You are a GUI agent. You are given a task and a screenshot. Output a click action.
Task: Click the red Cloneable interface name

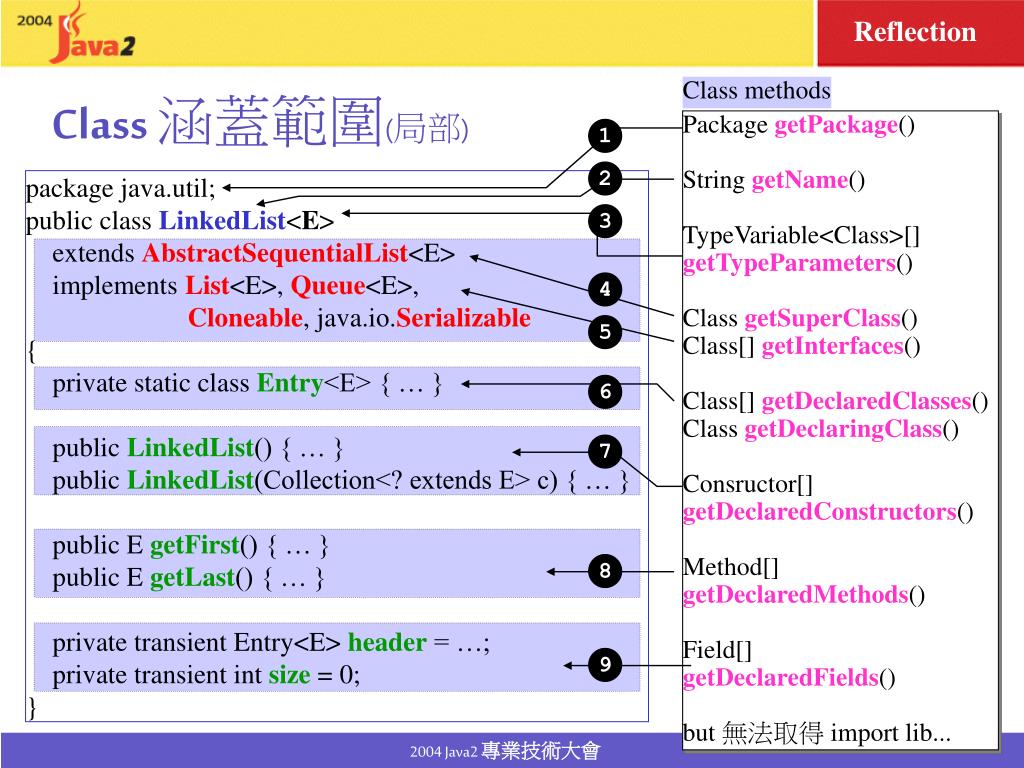[x=246, y=317]
